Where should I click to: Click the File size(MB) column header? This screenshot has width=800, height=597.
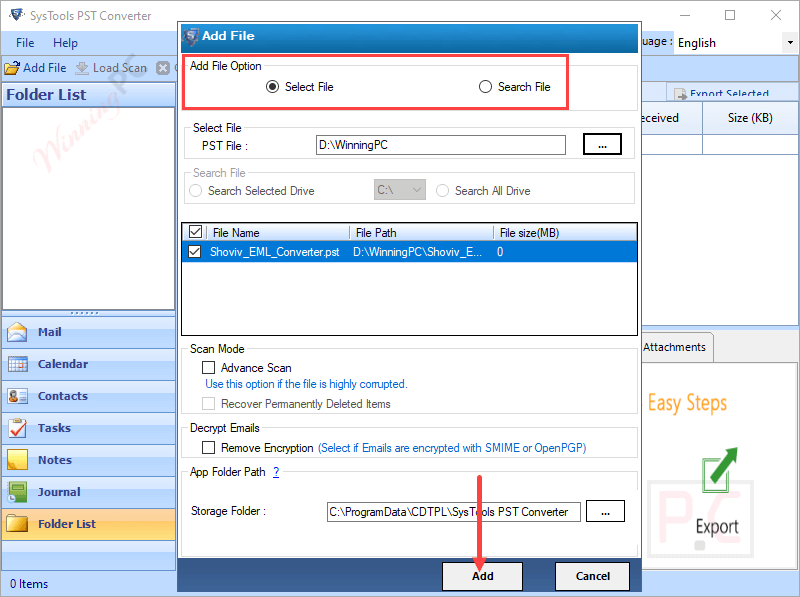[565, 233]
